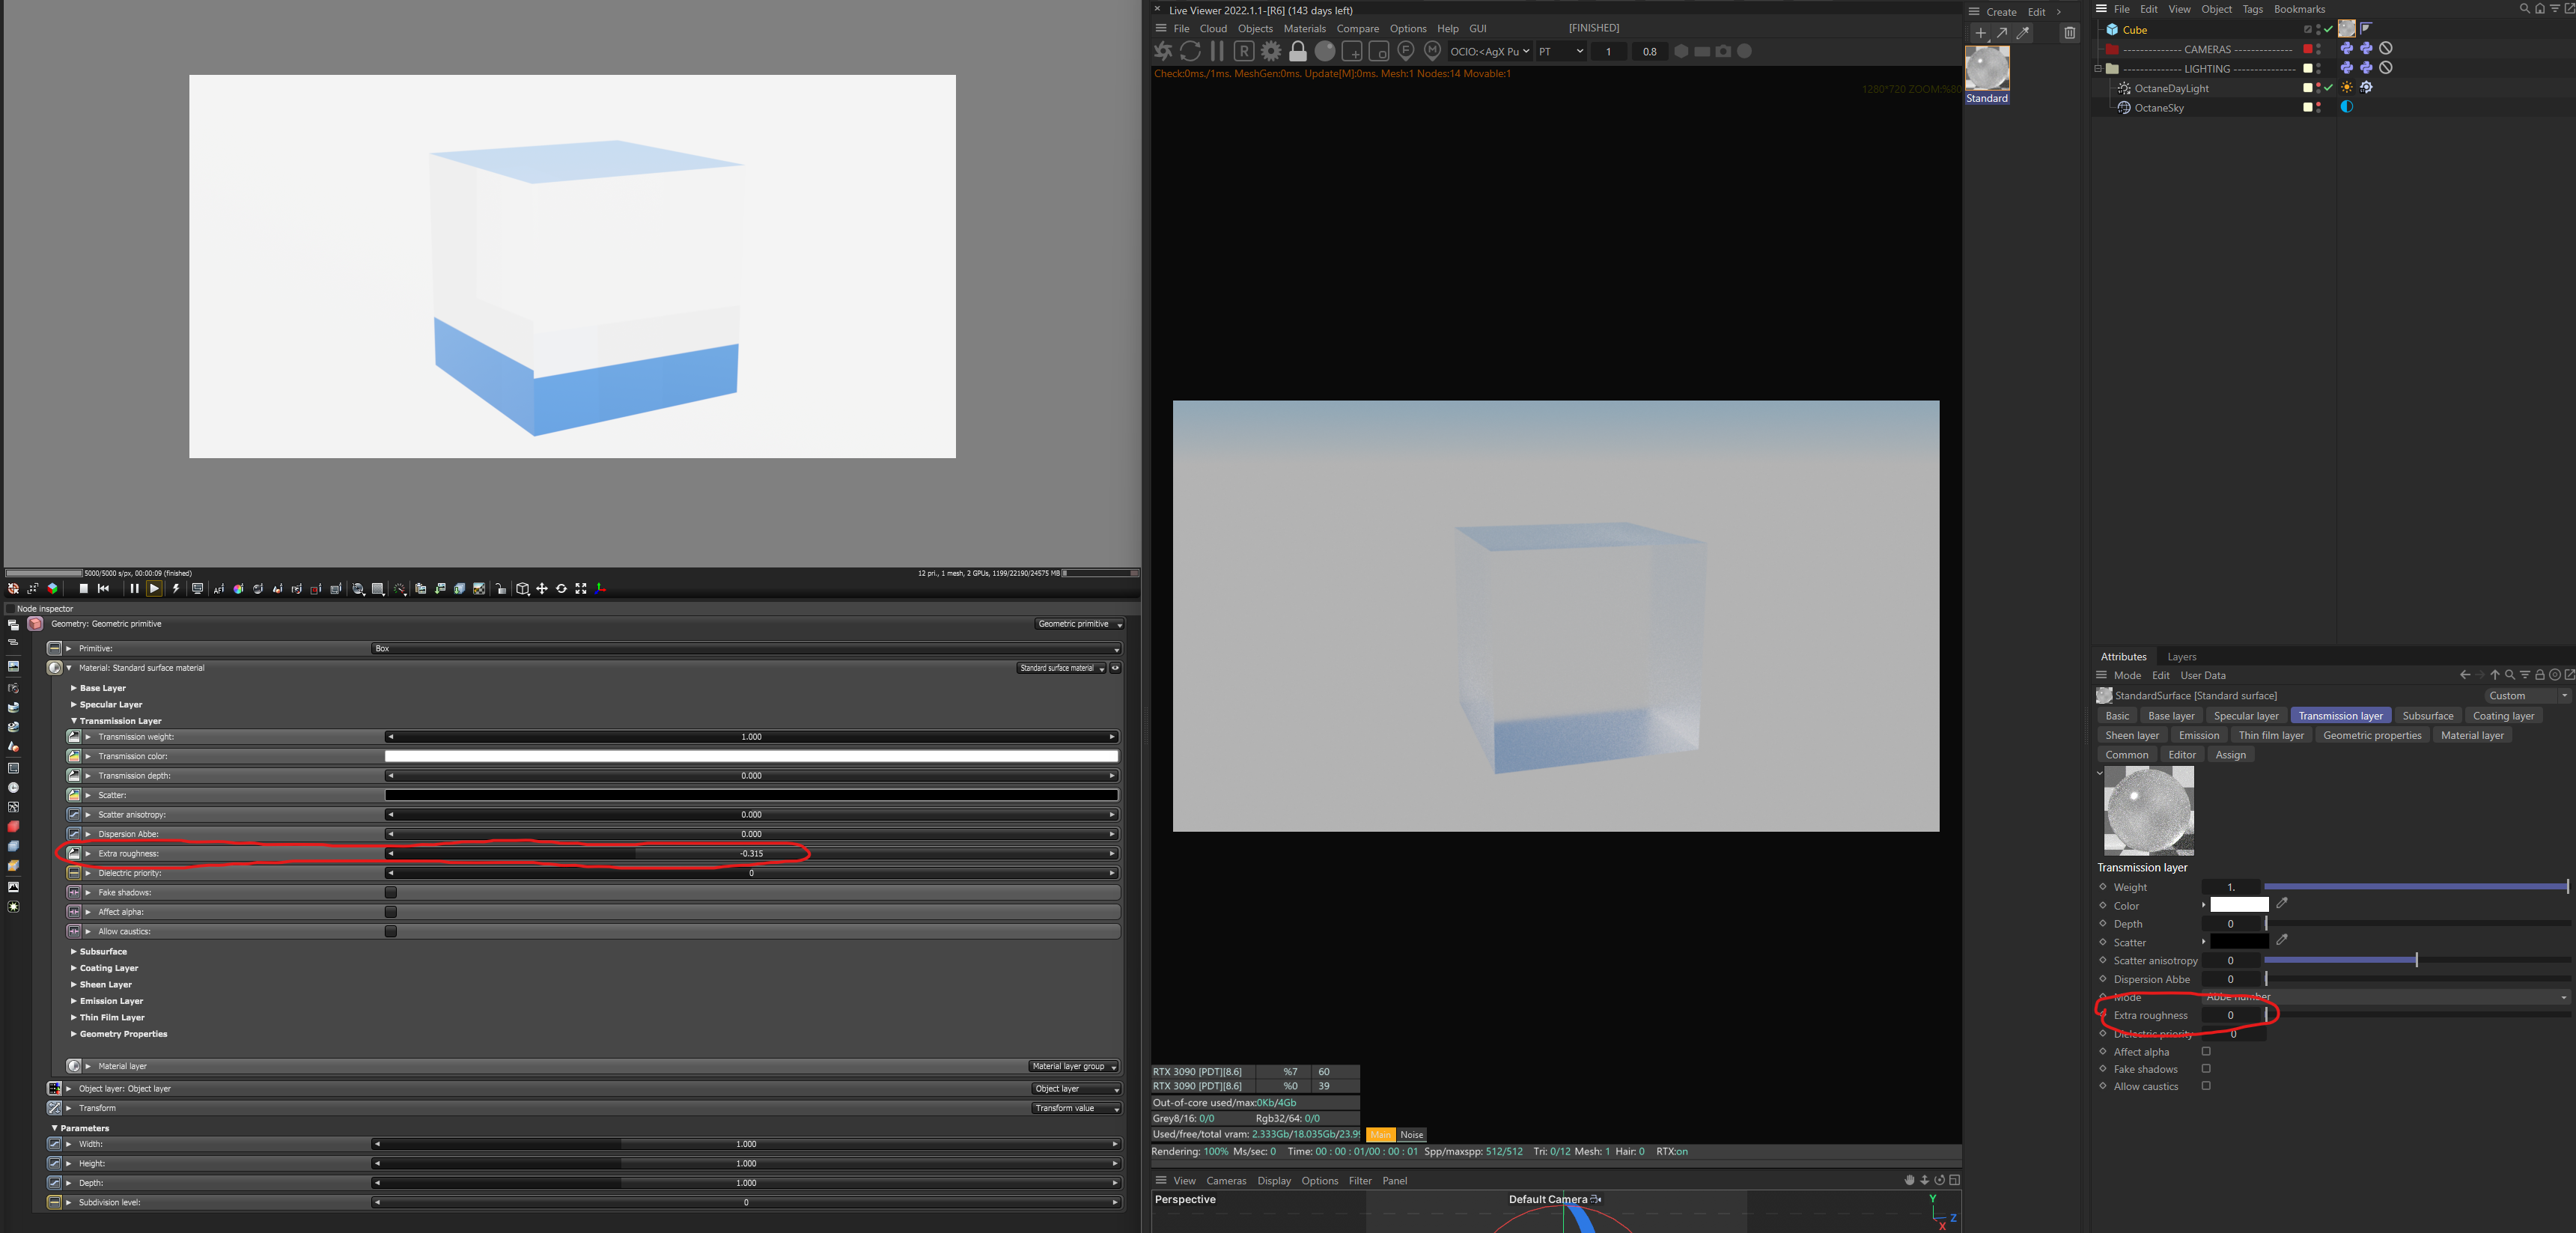Click the restart render refresh icon
Image resolution: width=2576 pixels, height=1233 pixels.
[x=1190, y=51]
